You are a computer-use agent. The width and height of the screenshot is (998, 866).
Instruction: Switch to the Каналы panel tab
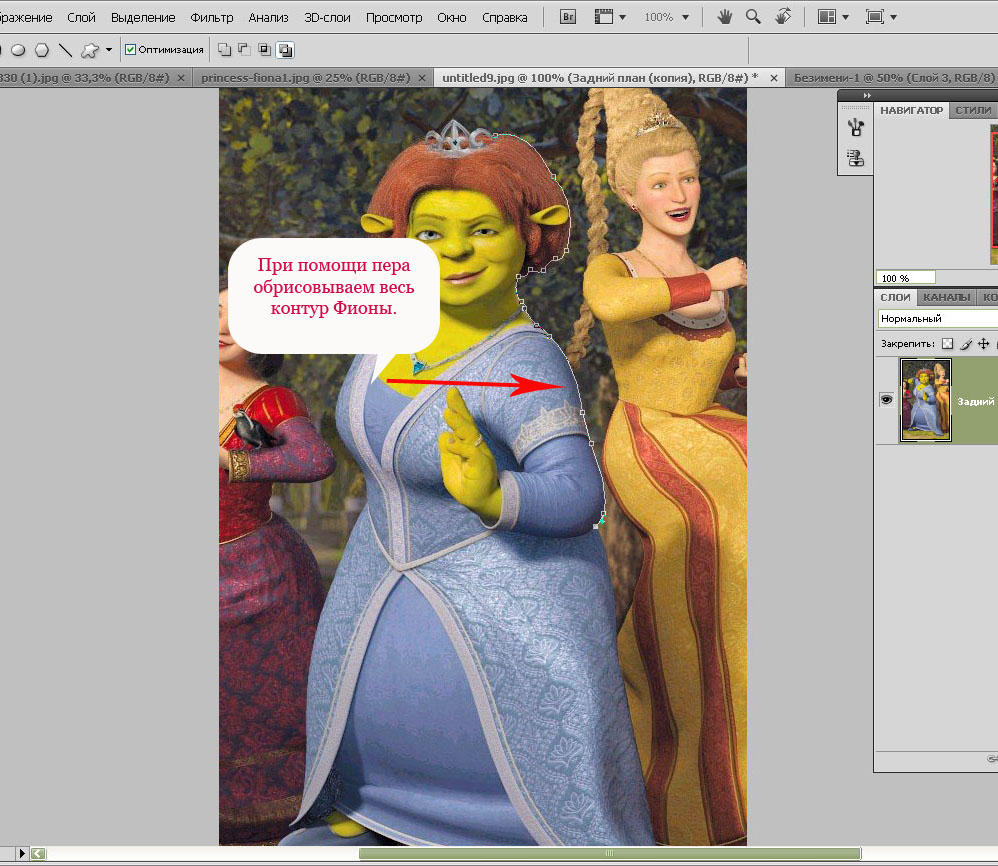[946, 297]
